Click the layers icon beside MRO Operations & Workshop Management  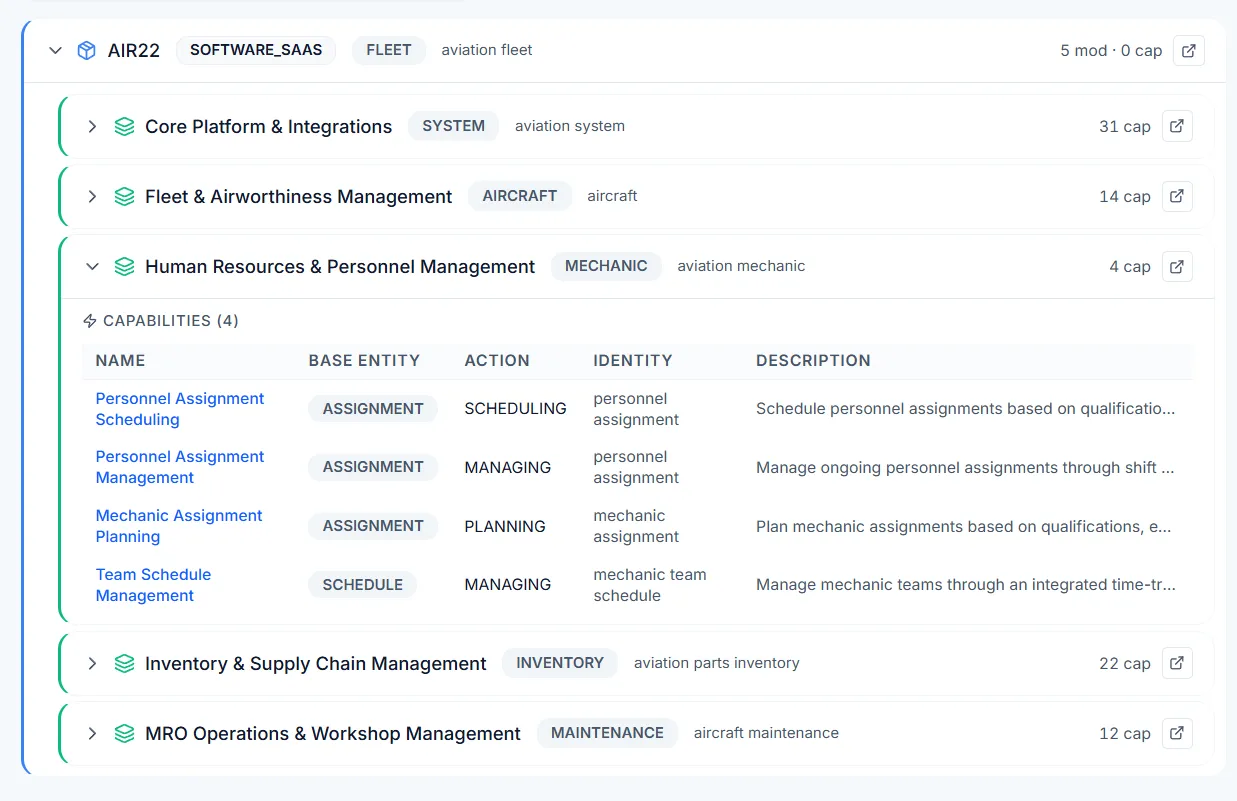click(124, 733)
